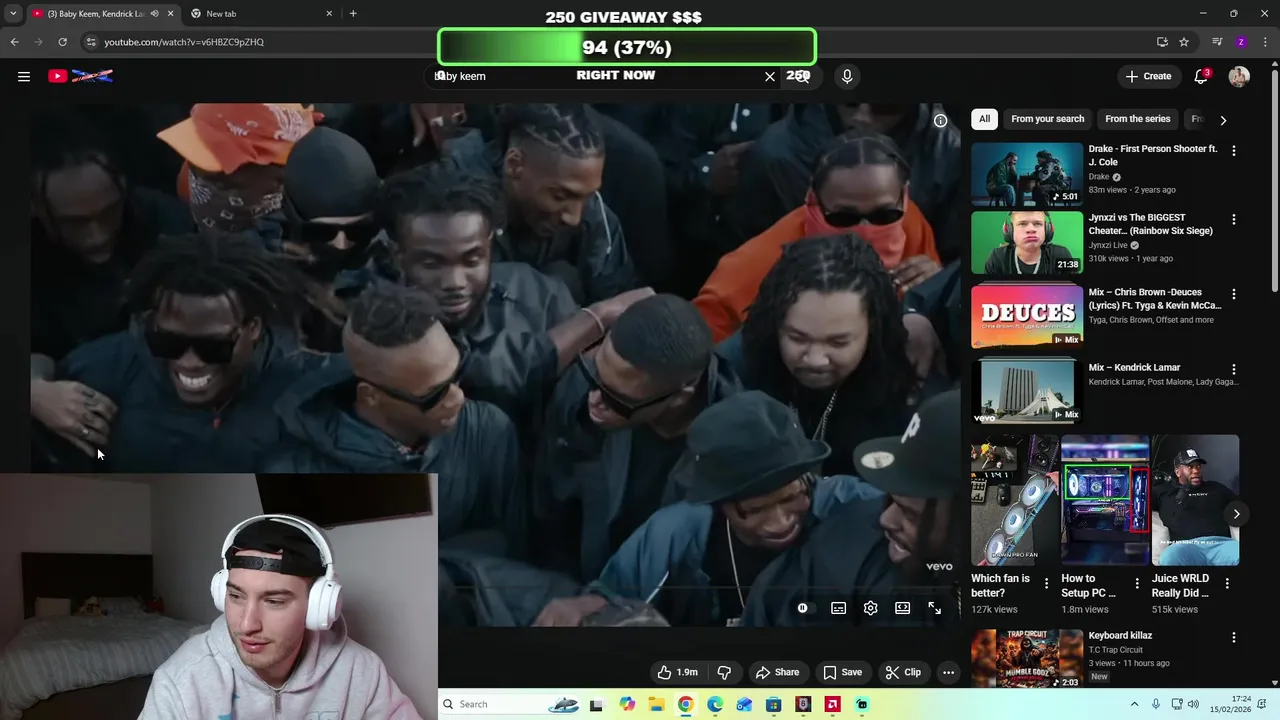This screenshot has width=1280, height=720.
Task: Select the From your search chip
Action: (x=1047, y=119)
